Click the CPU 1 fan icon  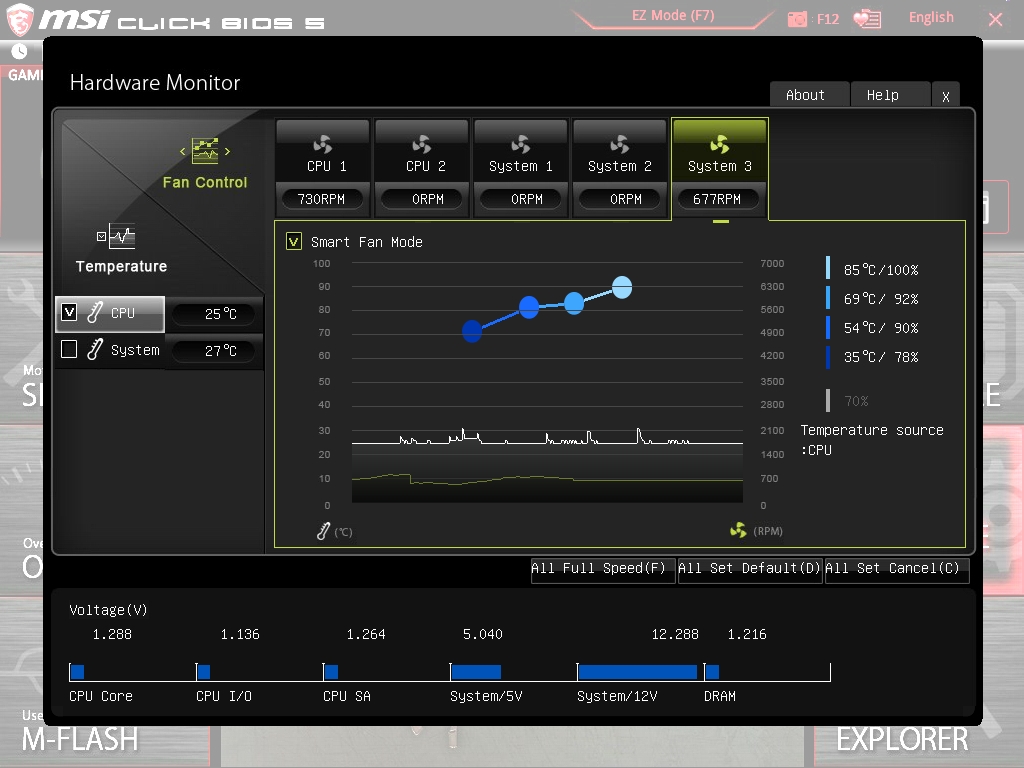point(322,144)
